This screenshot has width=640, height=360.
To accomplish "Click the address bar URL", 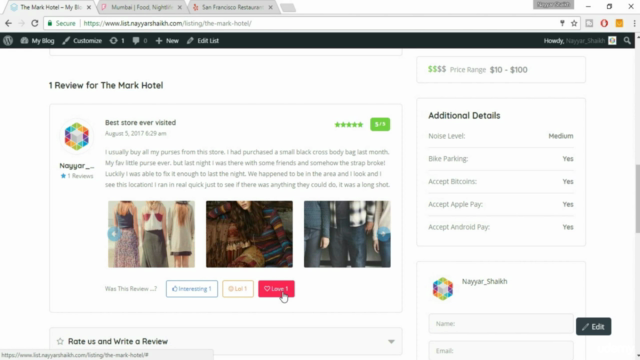I will (x=167, y=23).
